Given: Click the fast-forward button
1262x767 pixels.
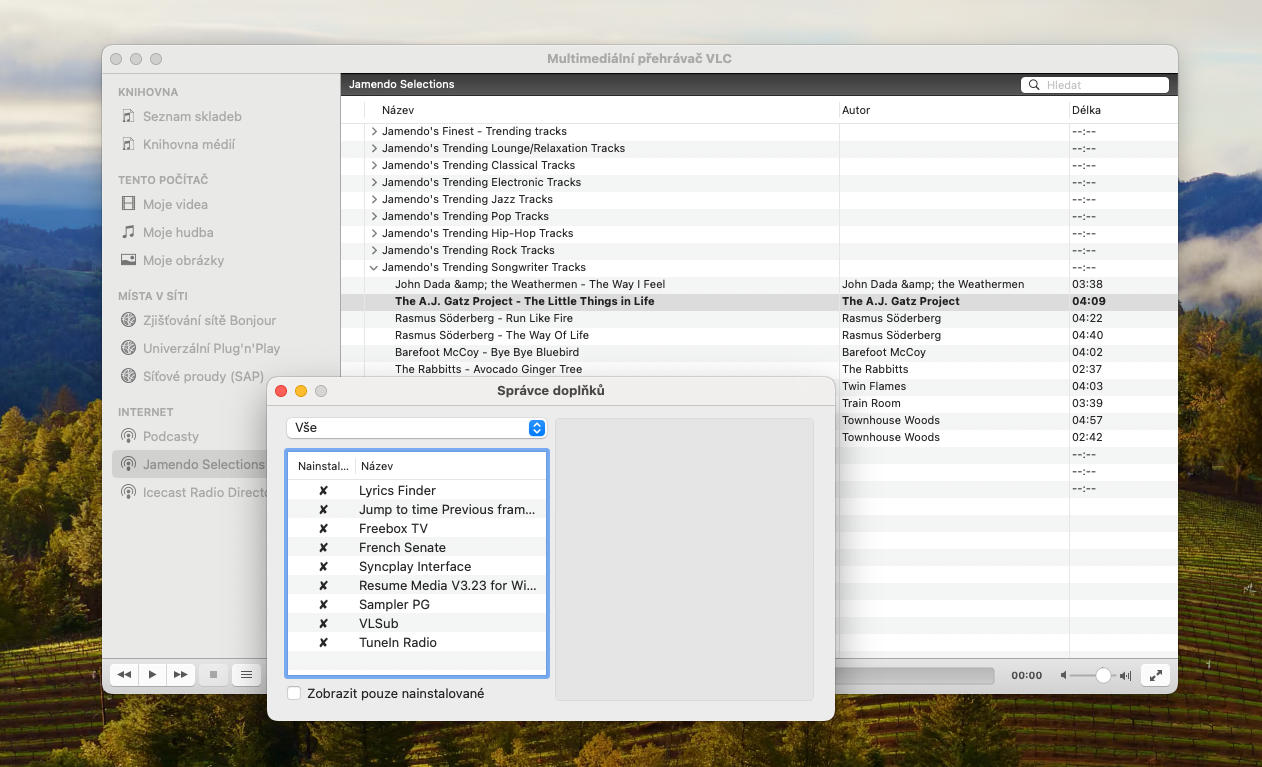Looking at the screenshot, I should tap(180, 675).
